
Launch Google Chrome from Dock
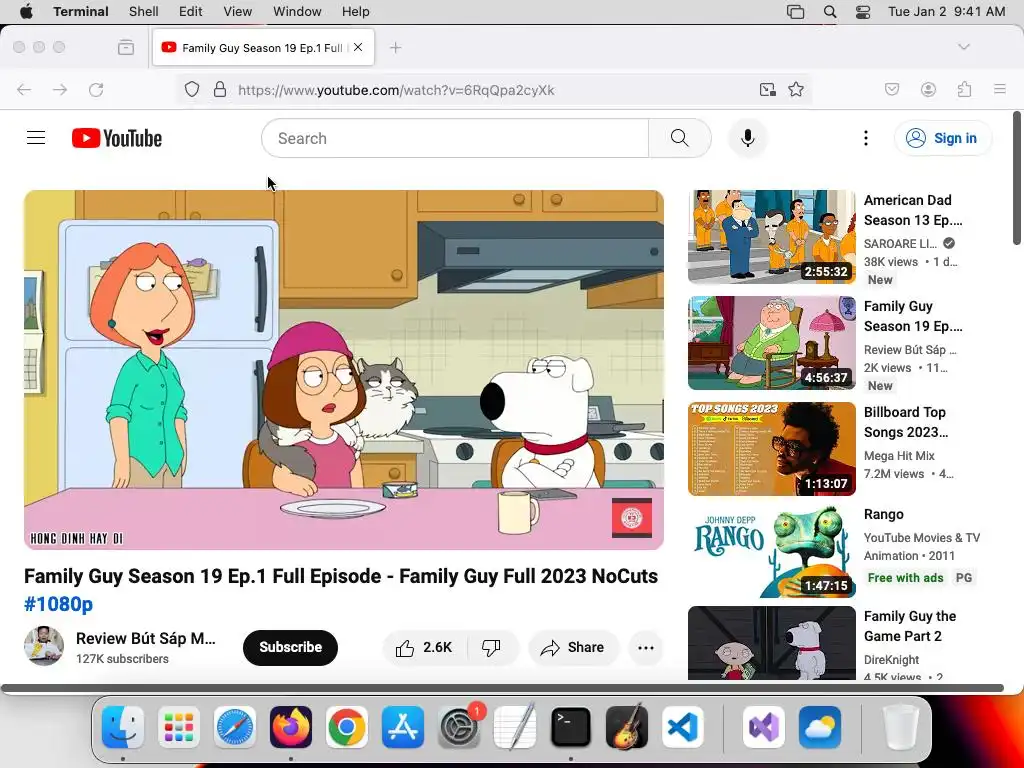click(347, 727)
